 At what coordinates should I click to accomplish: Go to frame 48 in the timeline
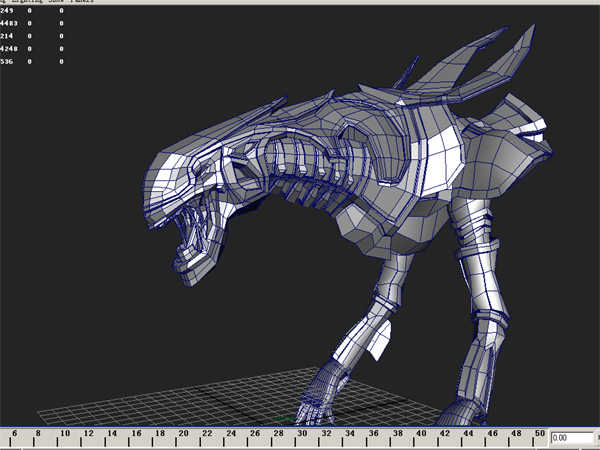(516, 433)
